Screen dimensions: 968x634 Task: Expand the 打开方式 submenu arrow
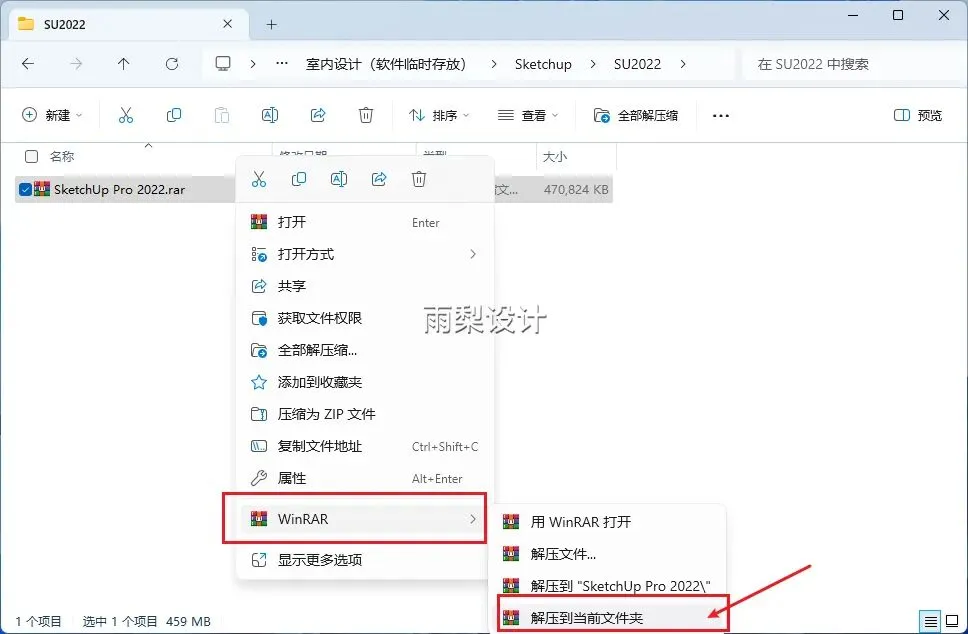click(x=473, y=254)
